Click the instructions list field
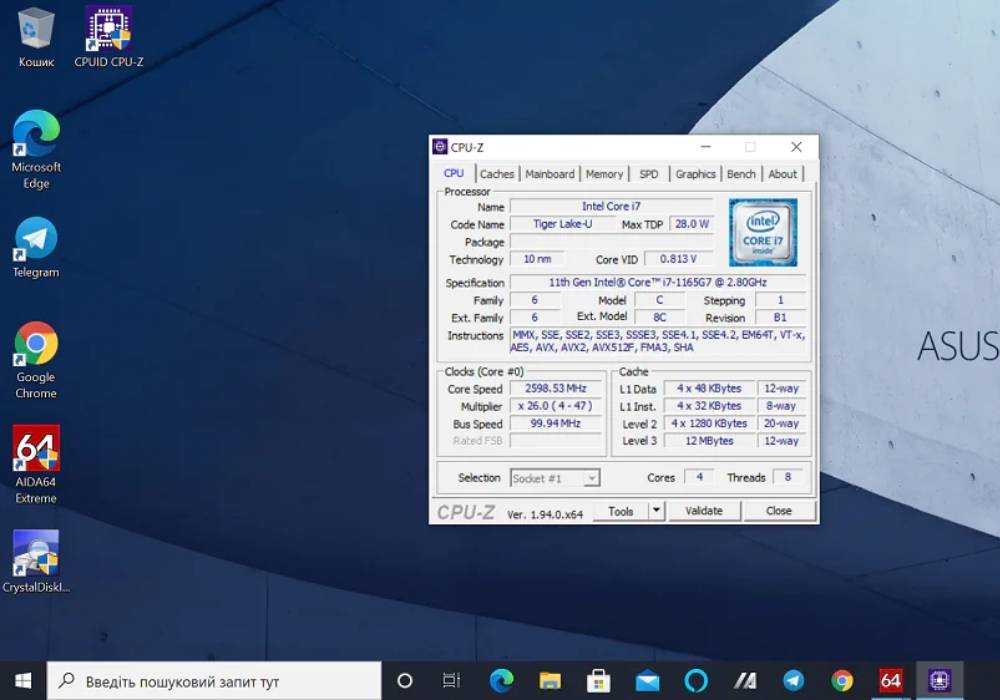The image size is (1000, 700). point(658,341)
